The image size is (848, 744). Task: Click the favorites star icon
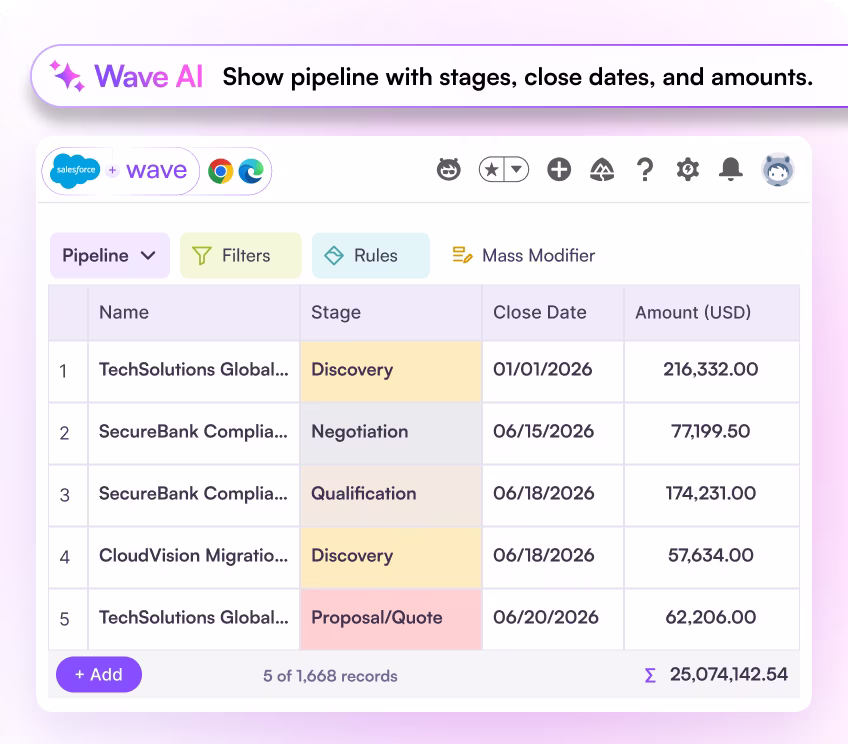point(492,170)
